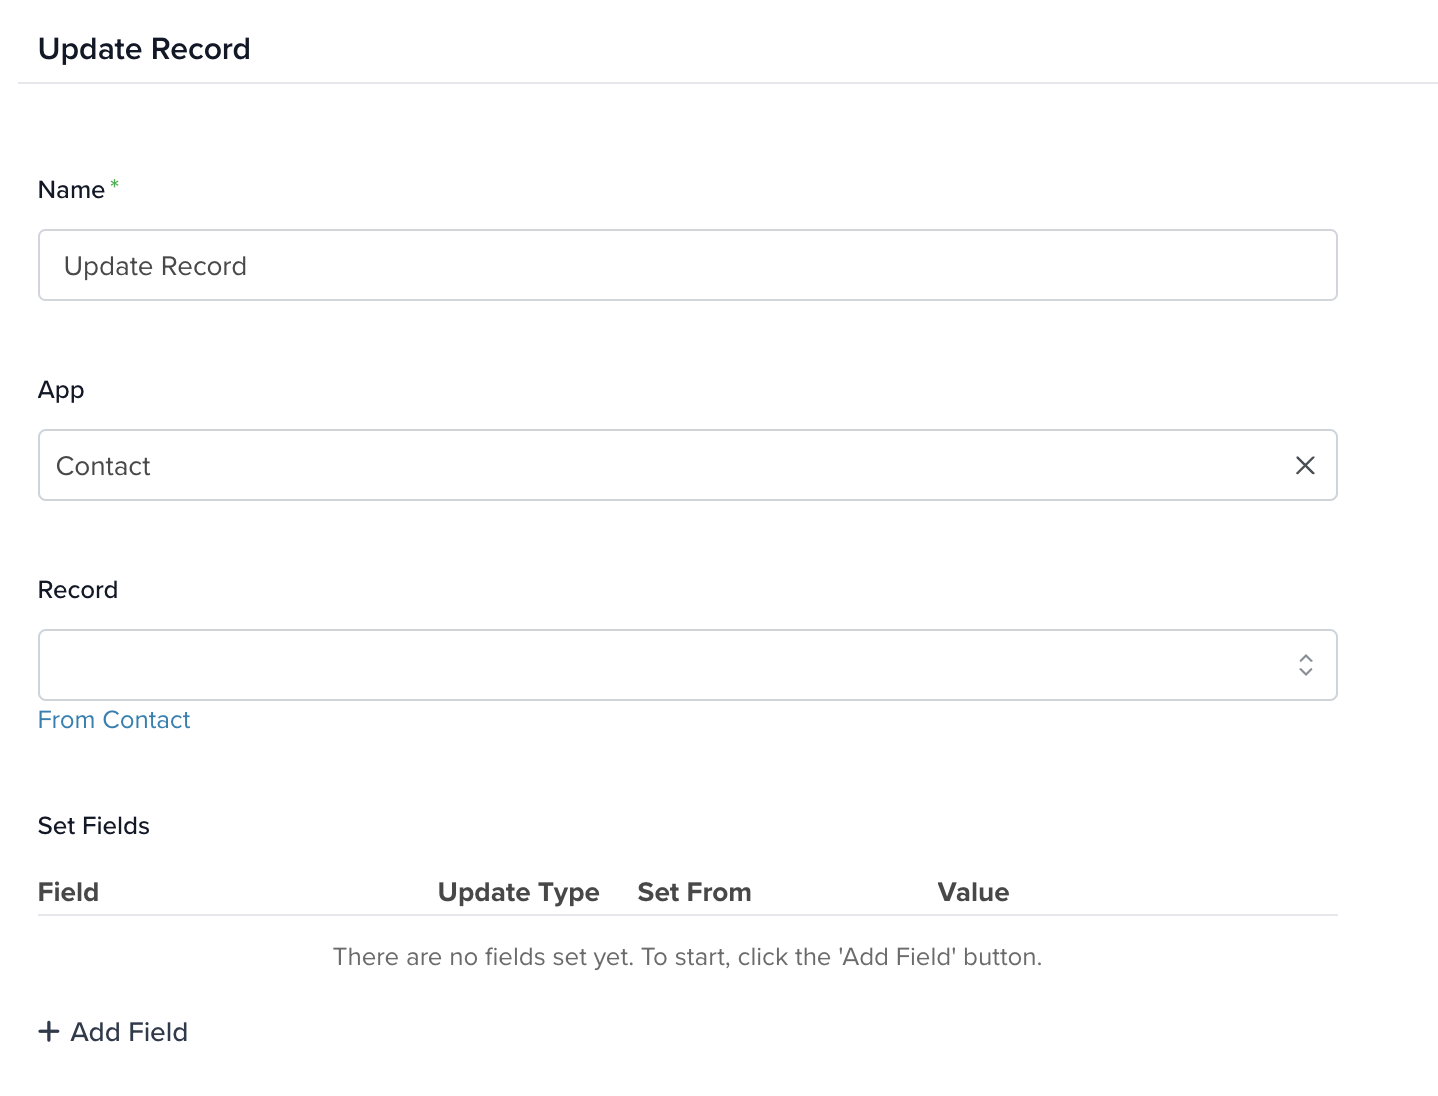This screenshot has width=1438, height=1096.
Task: Open the Record dropdown arrows
Action: click(x=1305, y=665)
